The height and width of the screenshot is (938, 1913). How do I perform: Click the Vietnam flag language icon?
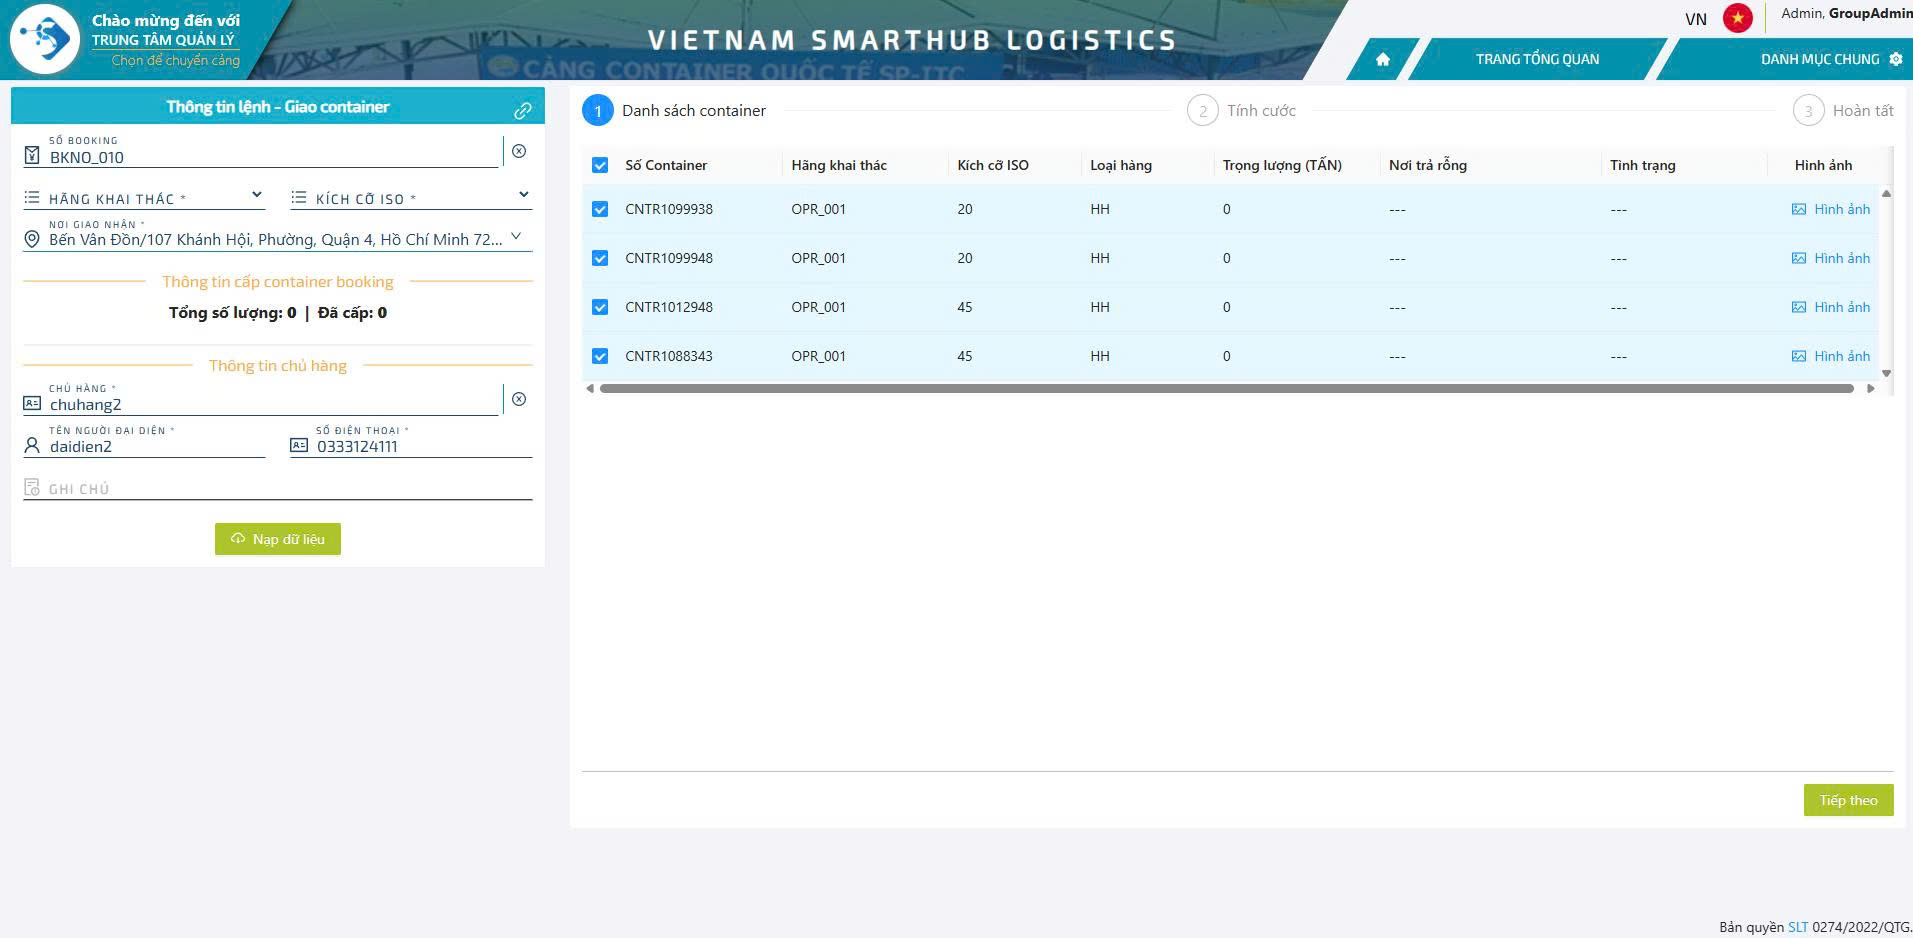coord(1737,18)
